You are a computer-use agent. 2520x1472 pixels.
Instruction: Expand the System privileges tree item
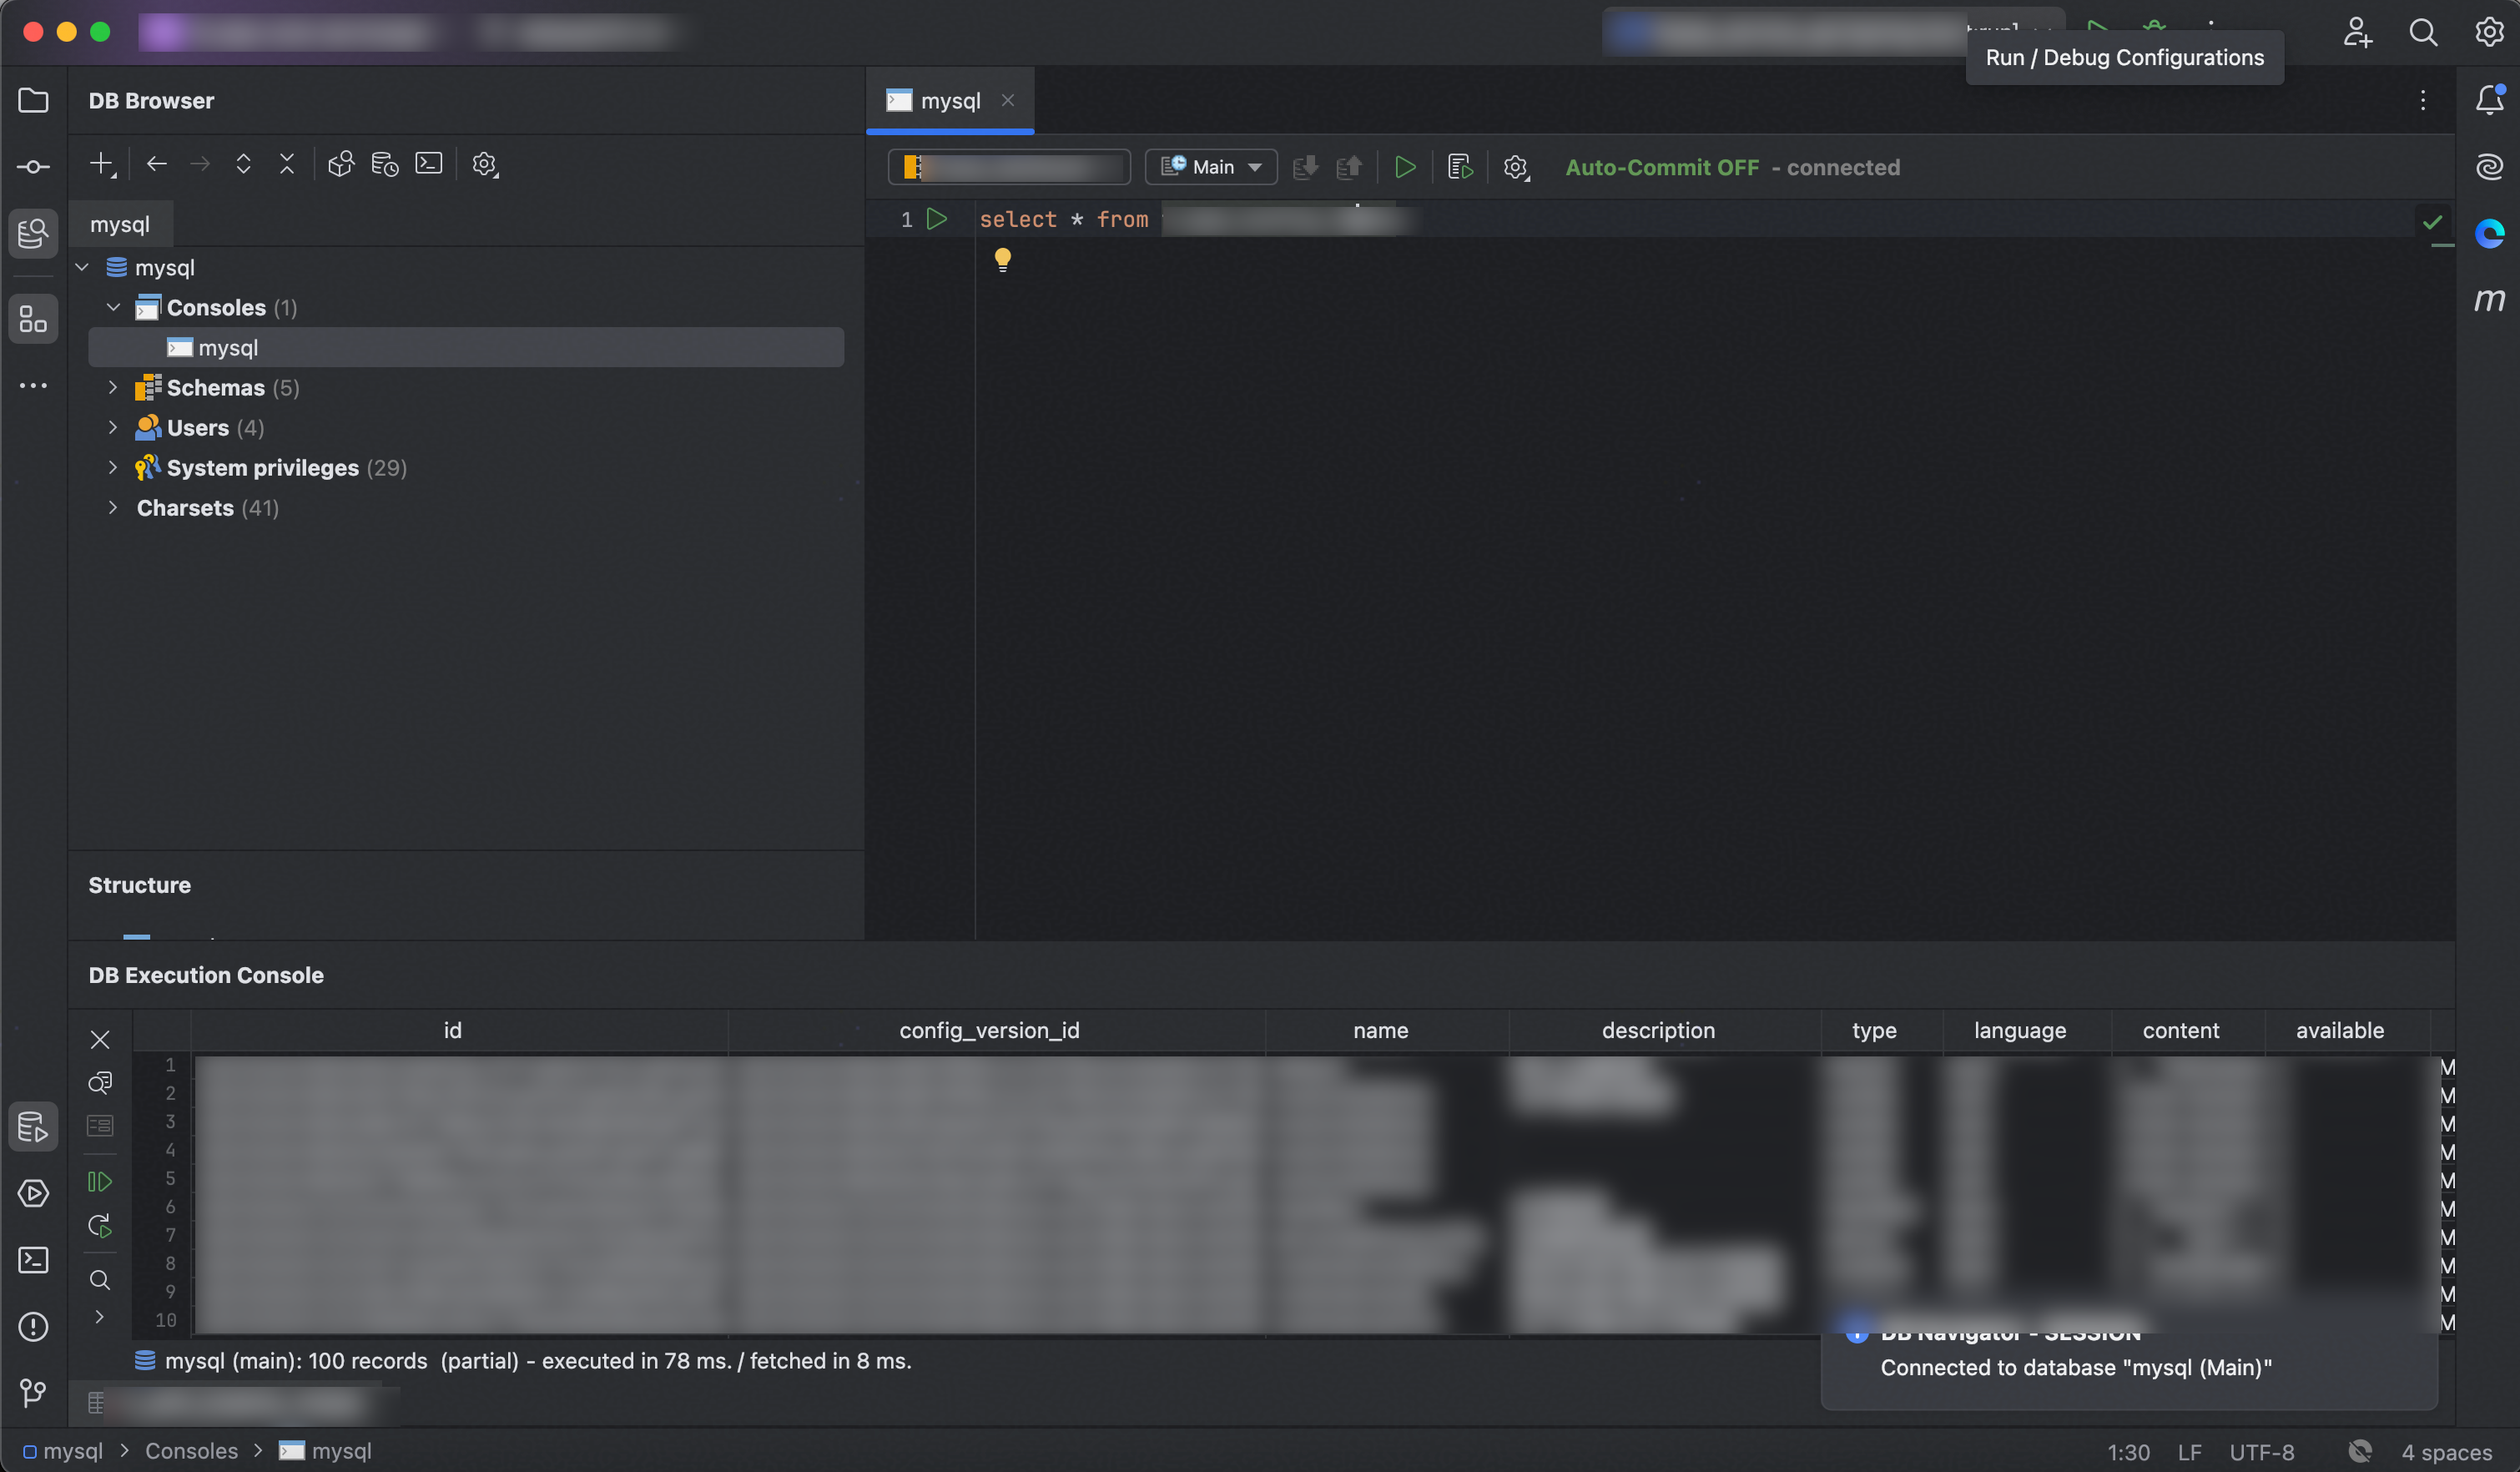pos(110,466)
